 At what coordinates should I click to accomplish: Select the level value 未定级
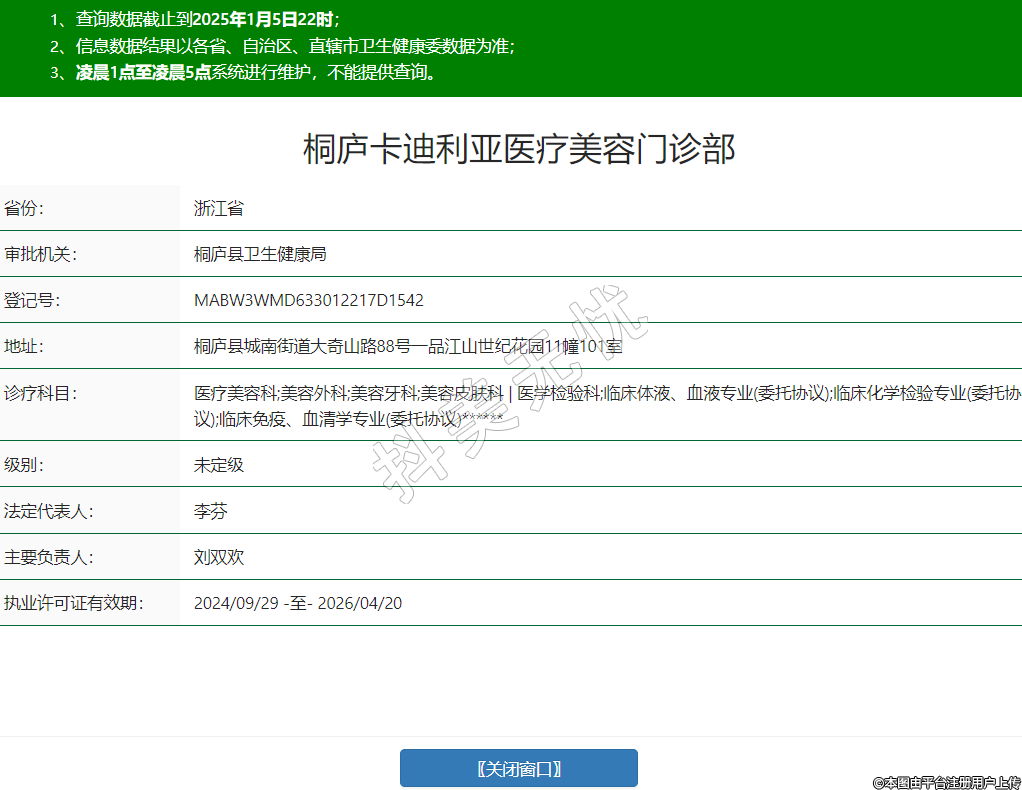(x=218, y=464)
